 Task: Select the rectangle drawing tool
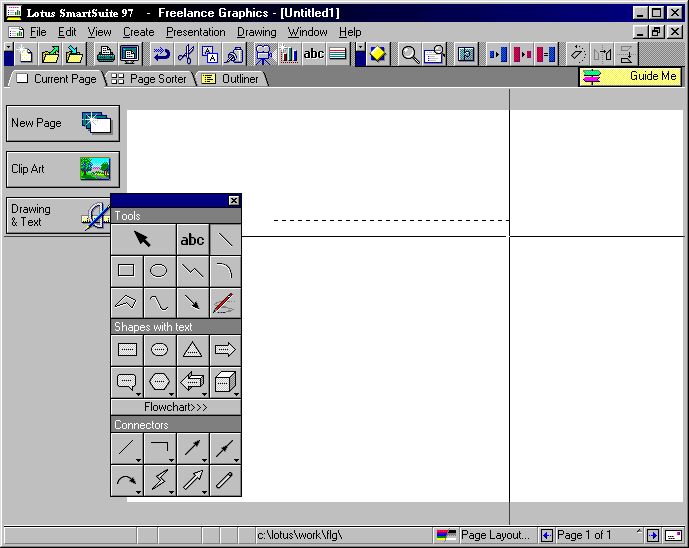[x=127, y=271]
